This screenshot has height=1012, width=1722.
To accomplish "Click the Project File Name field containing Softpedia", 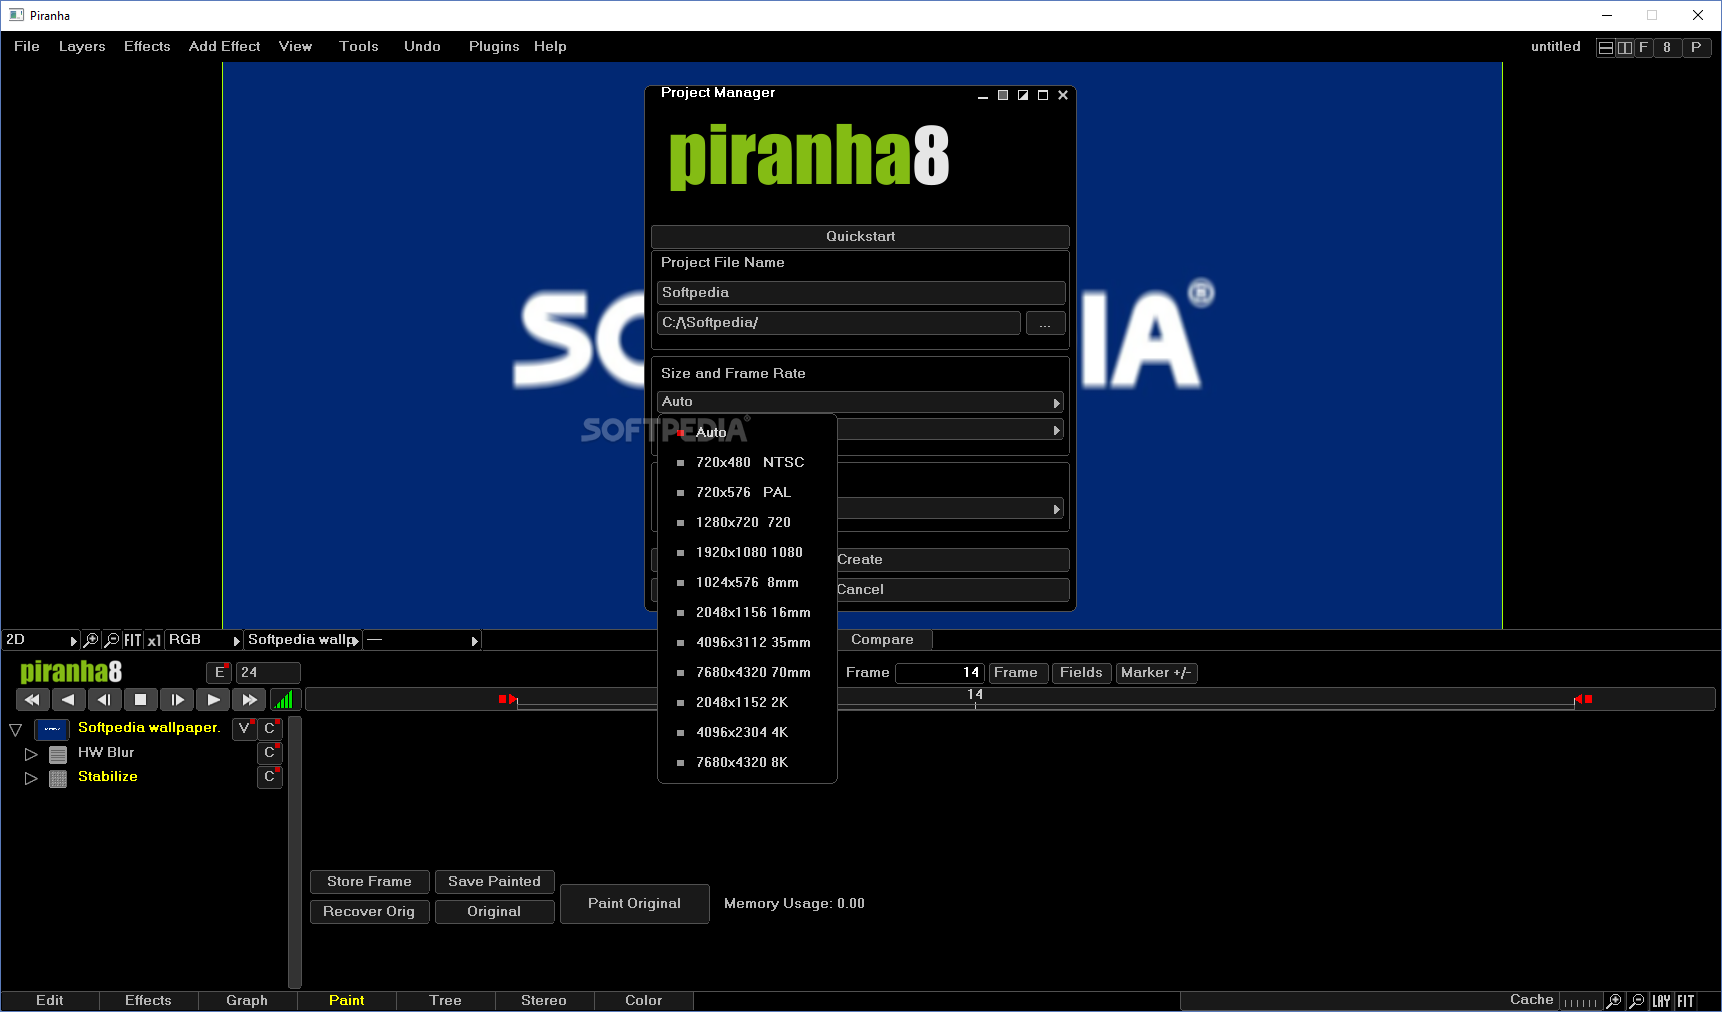I will click(860, 293).
